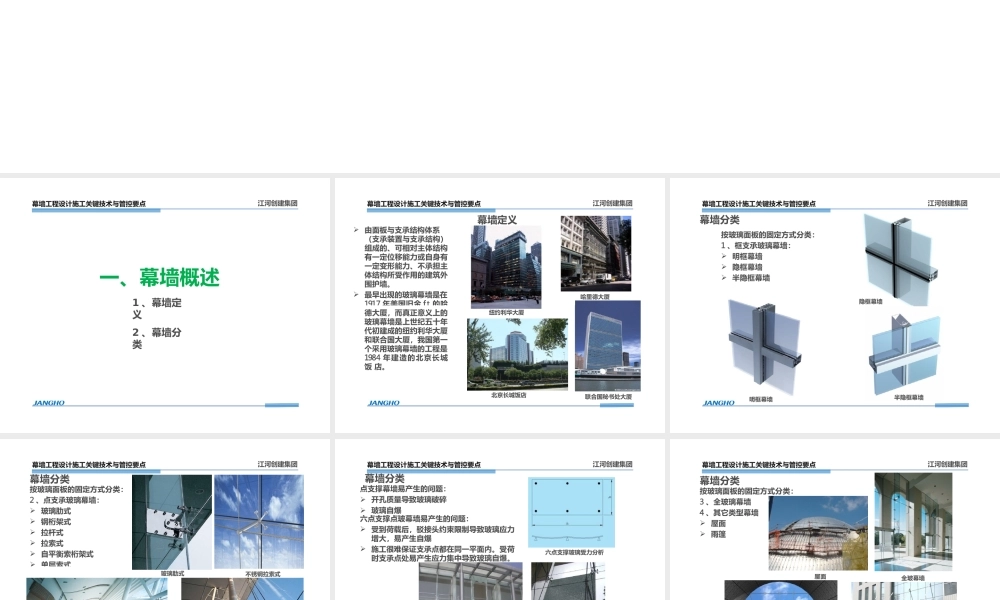Image resolution: width=1000 pixels, height=600 pixels.
Task: Click the JANGHO logo on the 幕墙概述 slide
Action: [48, 403]
